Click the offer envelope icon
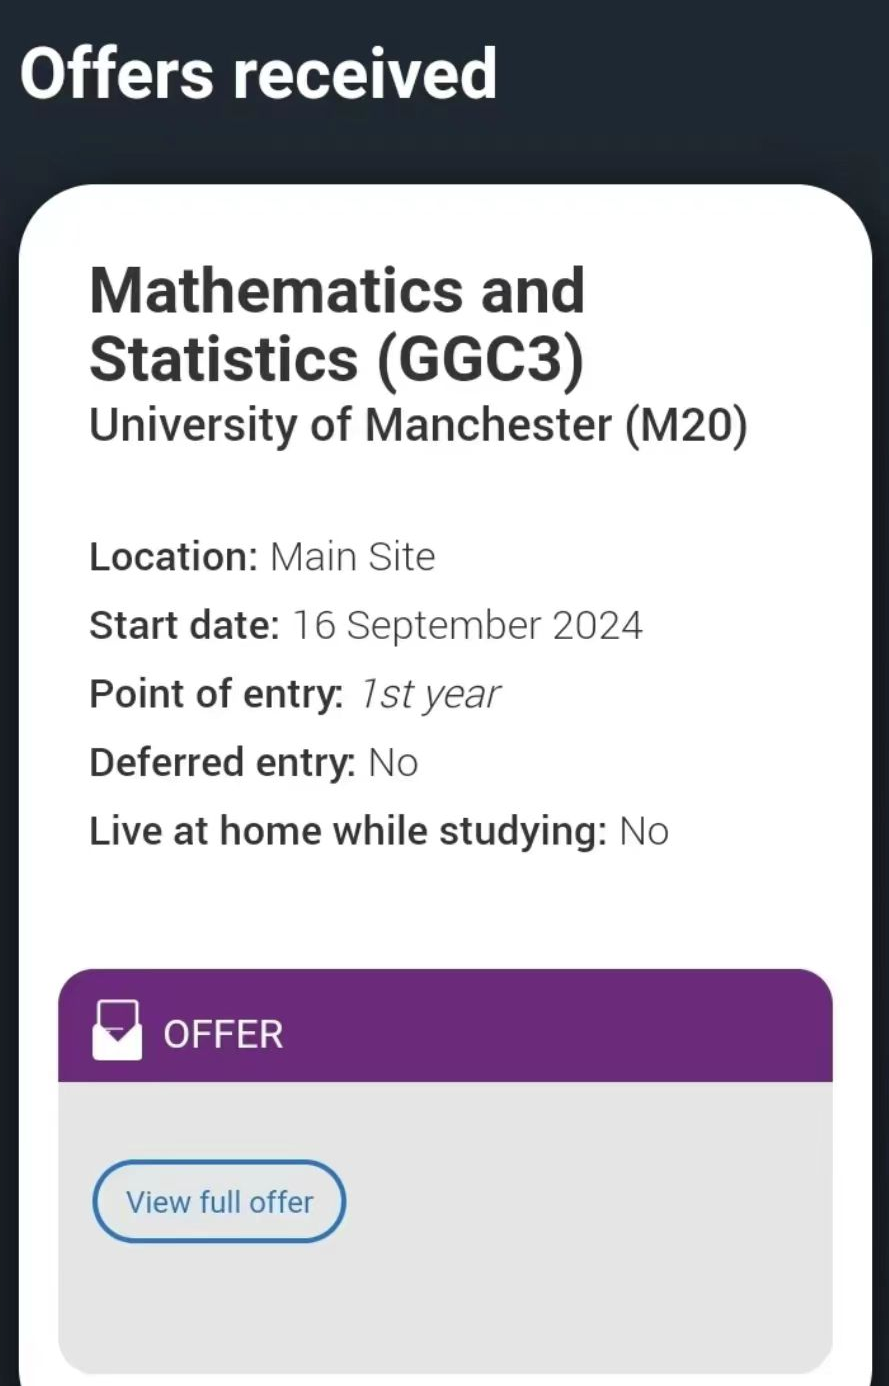This screenshot has width=889, height=1386. click(117, 1030)
